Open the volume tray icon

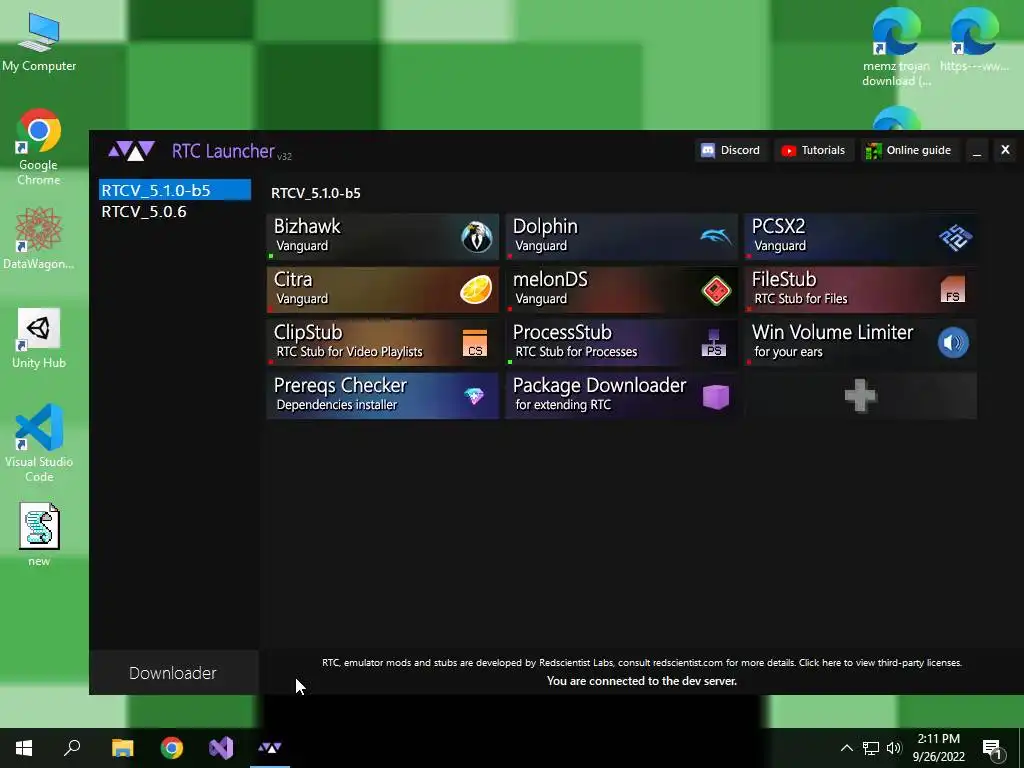894,748
